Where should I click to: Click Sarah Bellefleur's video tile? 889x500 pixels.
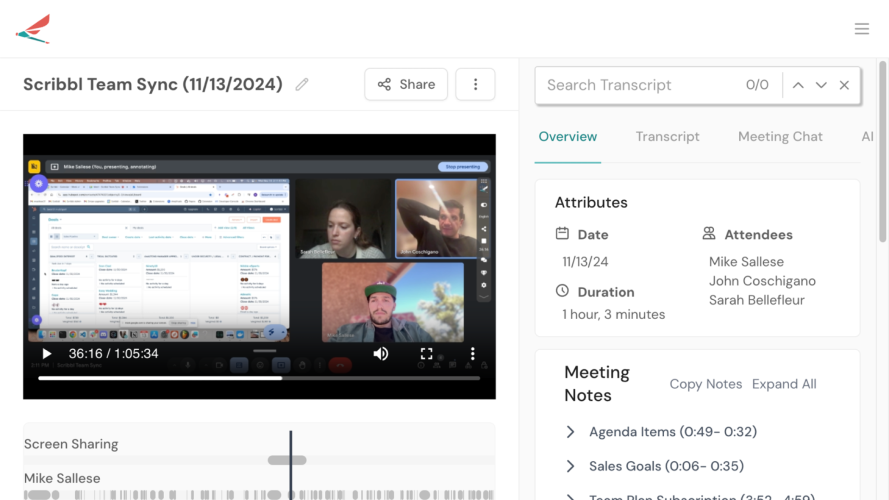344,219
